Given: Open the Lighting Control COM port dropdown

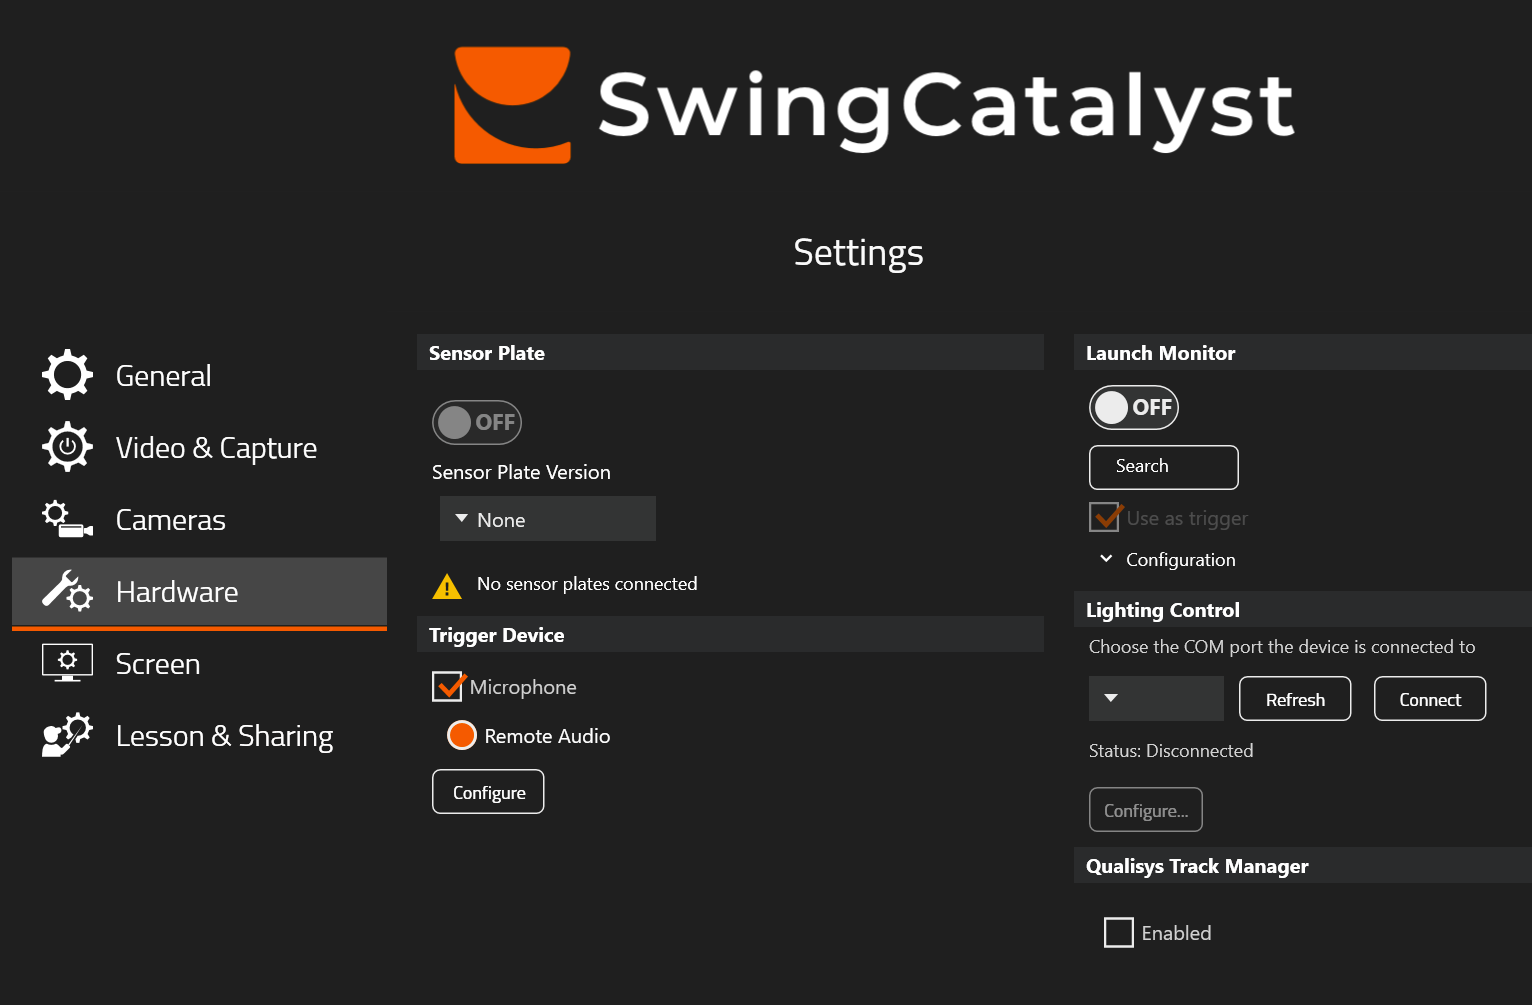Looking at the screenshot, I should (1155, 698).
